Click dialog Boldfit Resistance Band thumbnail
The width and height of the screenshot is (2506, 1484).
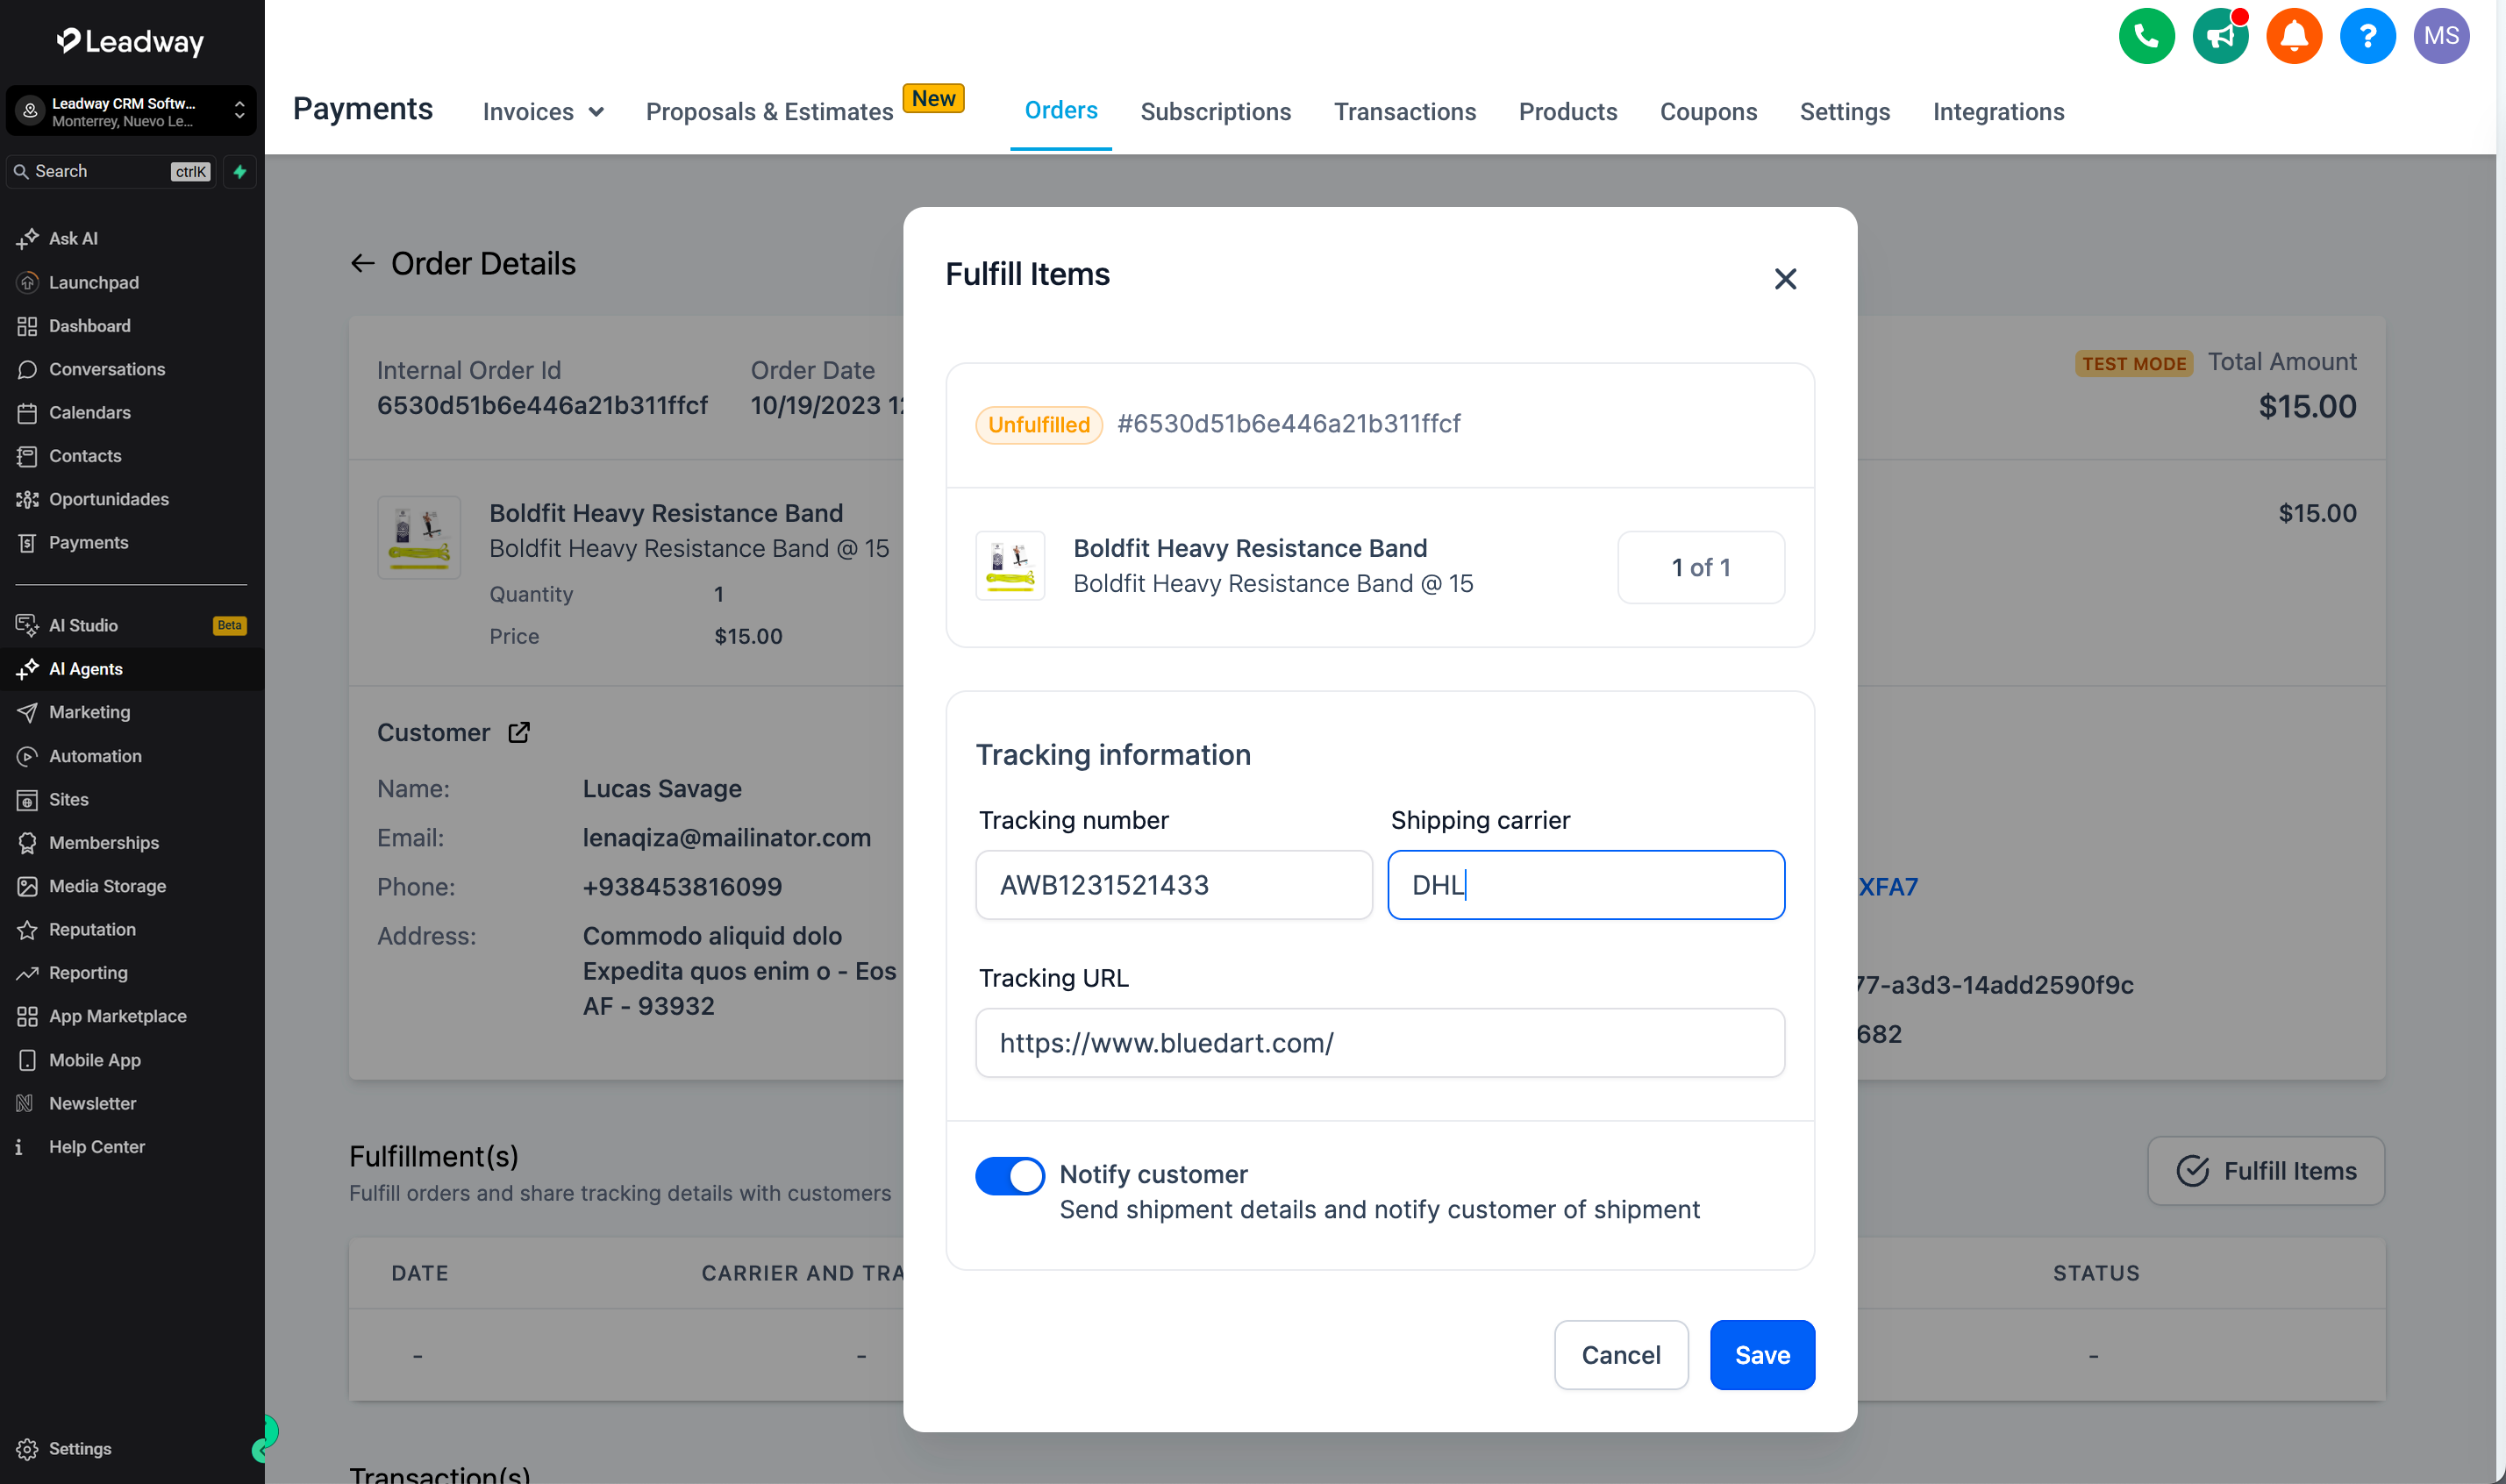point(1010,565)
